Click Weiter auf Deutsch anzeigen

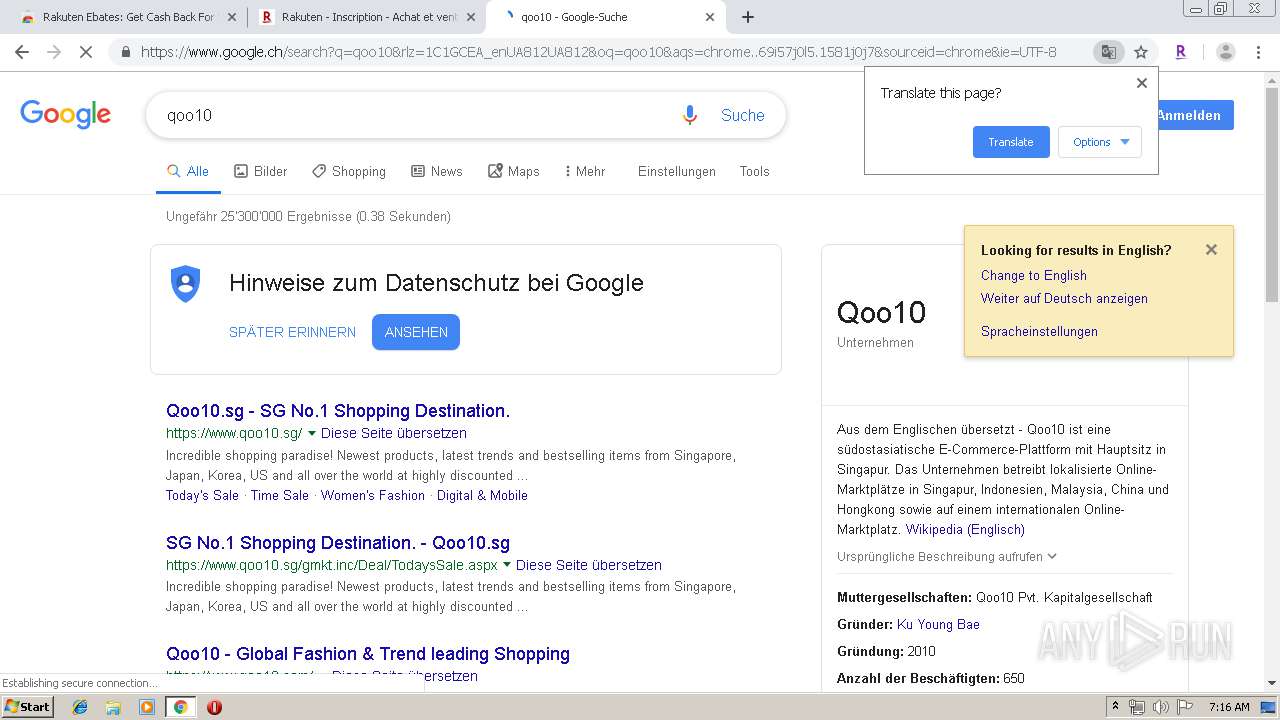[1064, 299]
